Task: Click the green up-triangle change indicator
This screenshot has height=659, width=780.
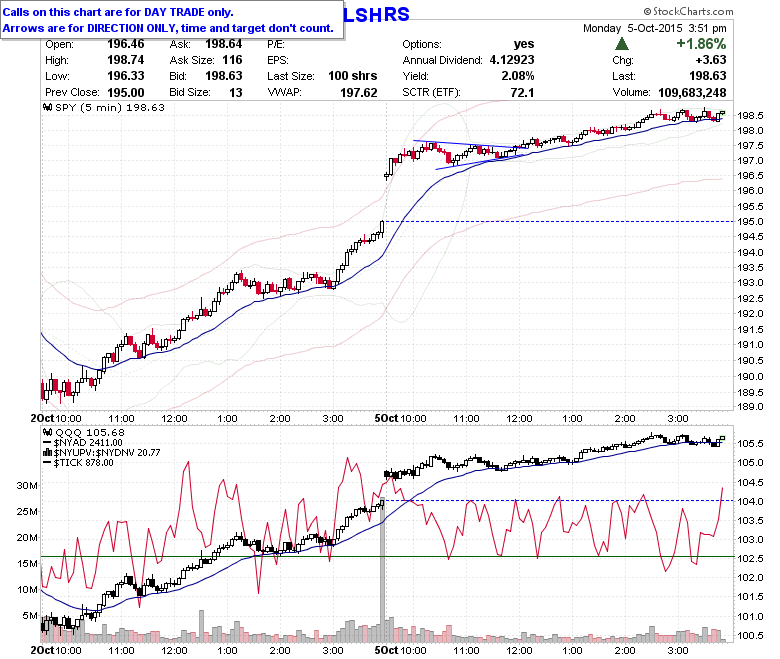Action: [x=621, y=44]
